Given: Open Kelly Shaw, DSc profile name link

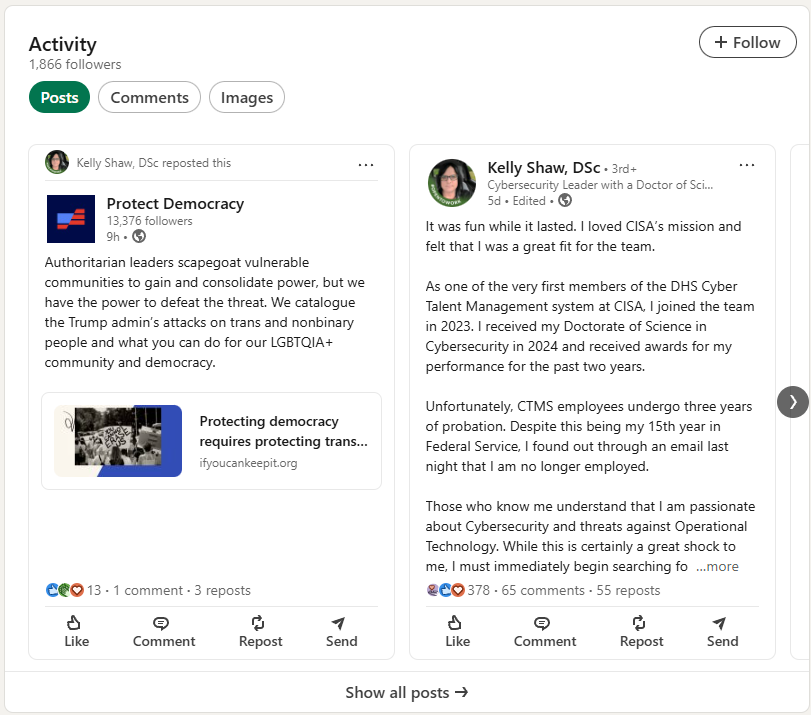Looking at the screenshot, I should point(544,168).
